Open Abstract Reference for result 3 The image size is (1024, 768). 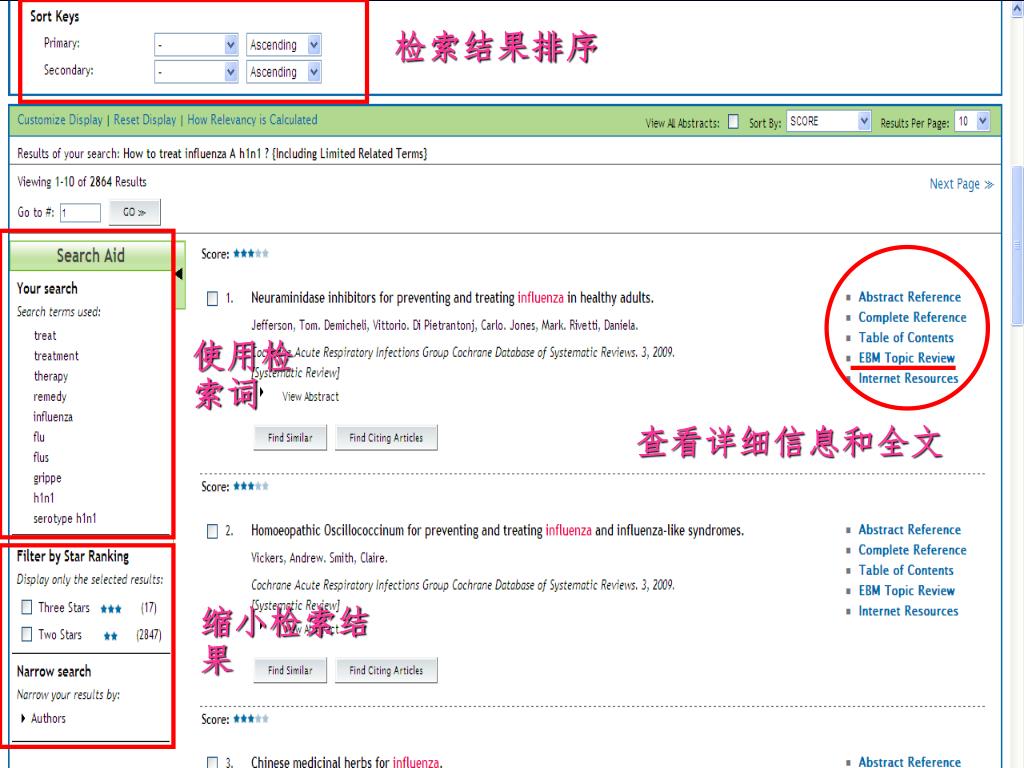click(909, 761)
